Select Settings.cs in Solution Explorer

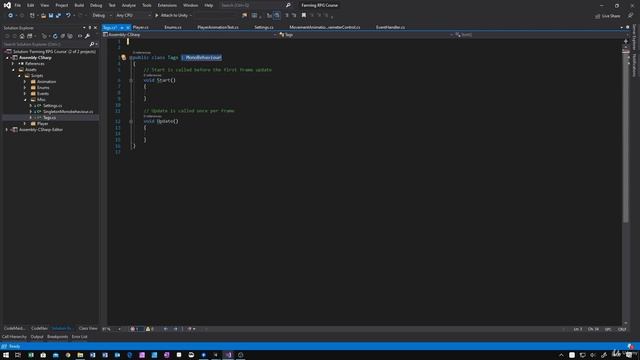(x=52, y=105)
